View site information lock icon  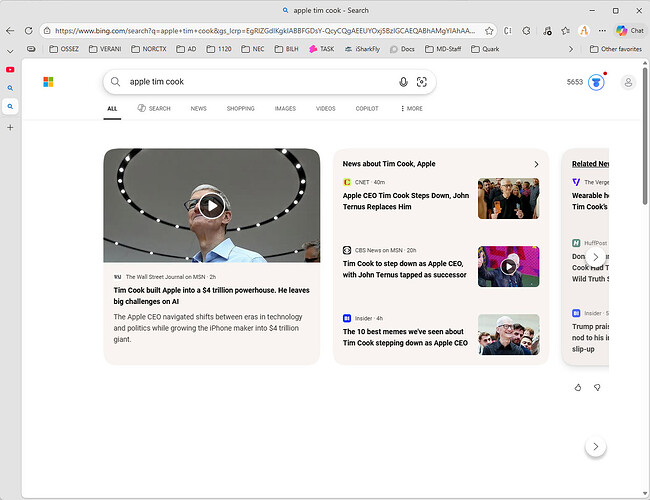47,31
